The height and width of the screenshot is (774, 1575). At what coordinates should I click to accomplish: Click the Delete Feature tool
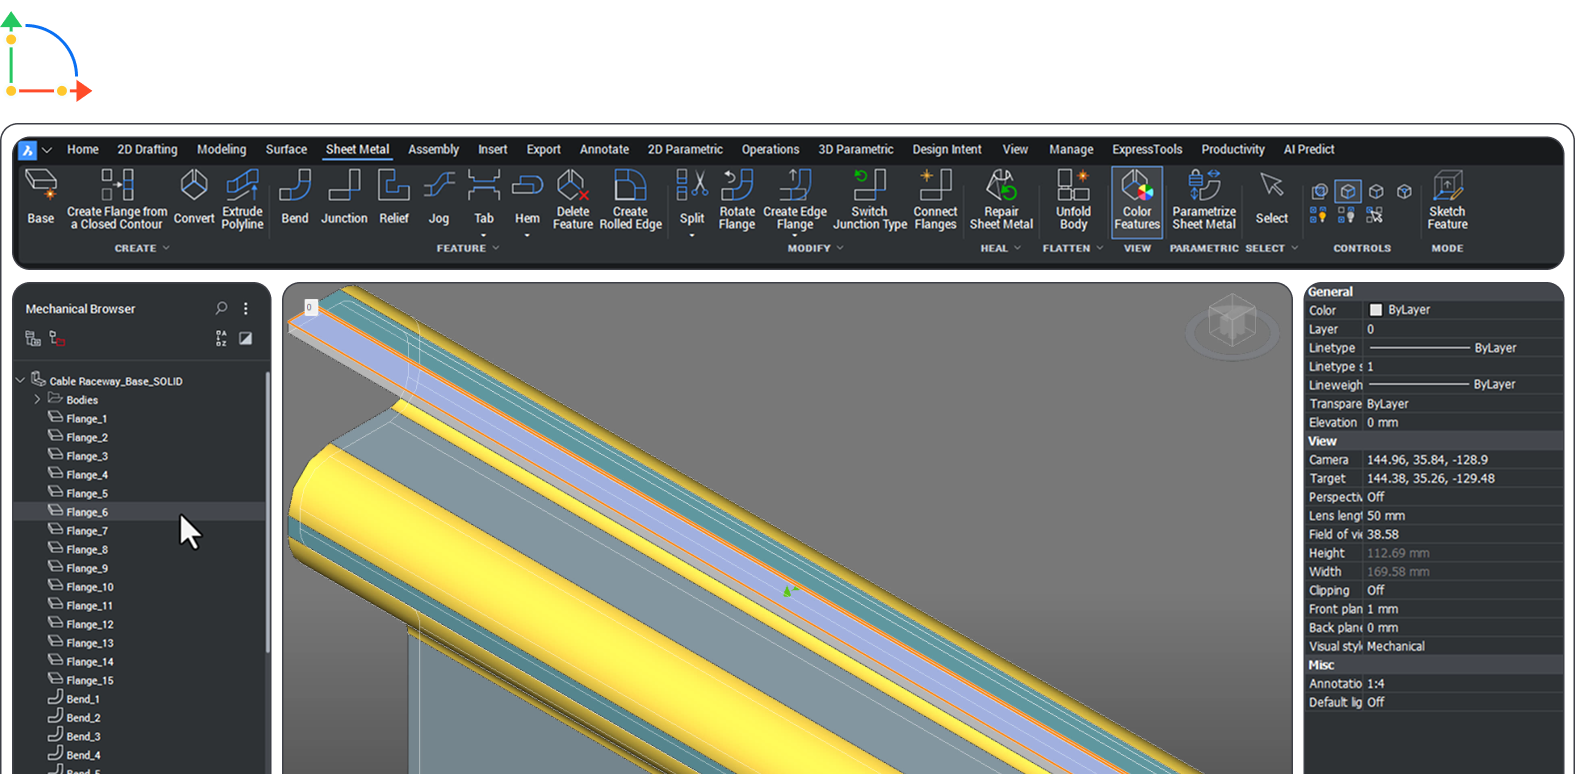click(573, 198)
